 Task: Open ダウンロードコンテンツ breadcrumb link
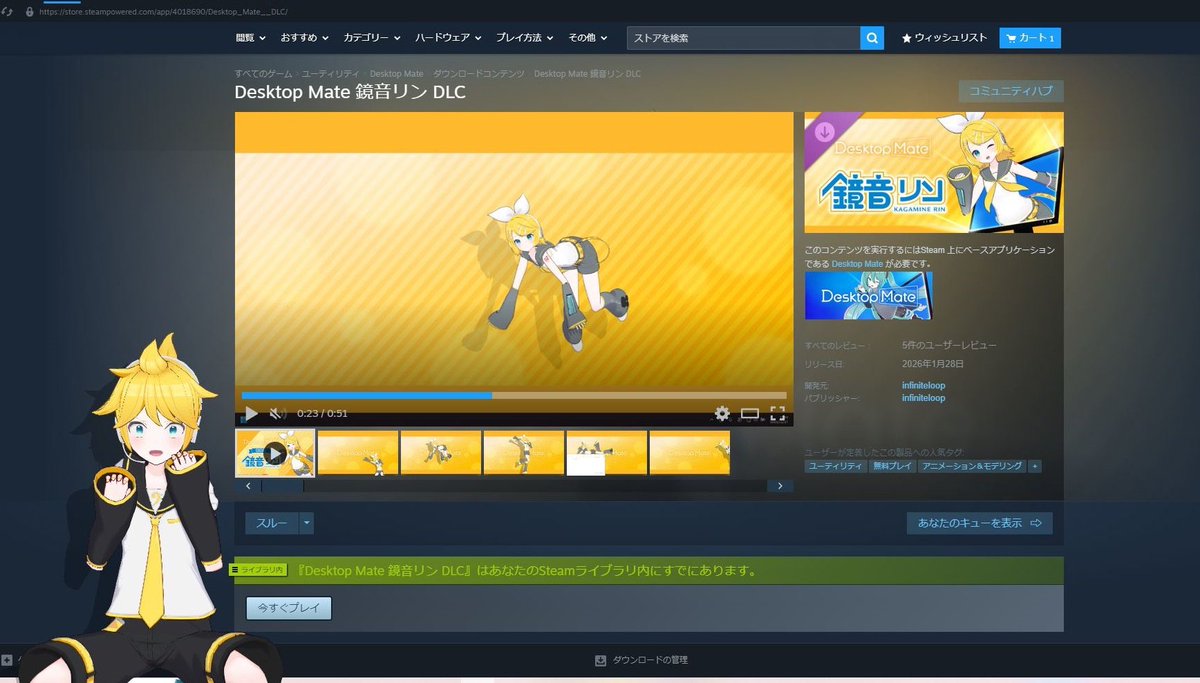pos(478,74)
